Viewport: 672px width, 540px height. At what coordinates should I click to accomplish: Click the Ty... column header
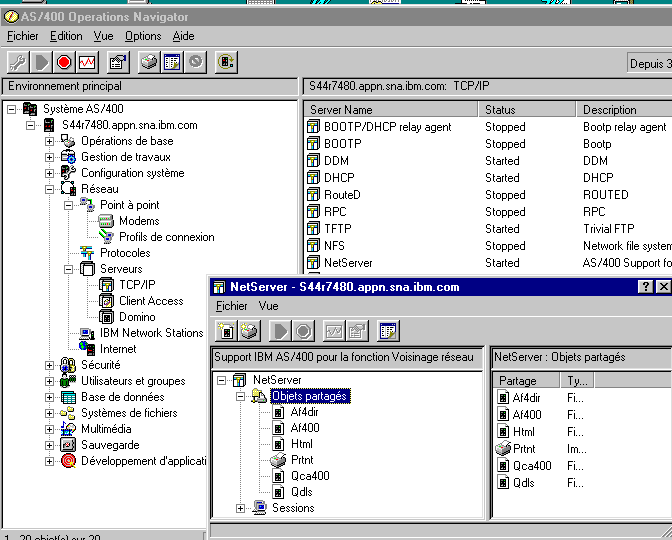point(577,381)
